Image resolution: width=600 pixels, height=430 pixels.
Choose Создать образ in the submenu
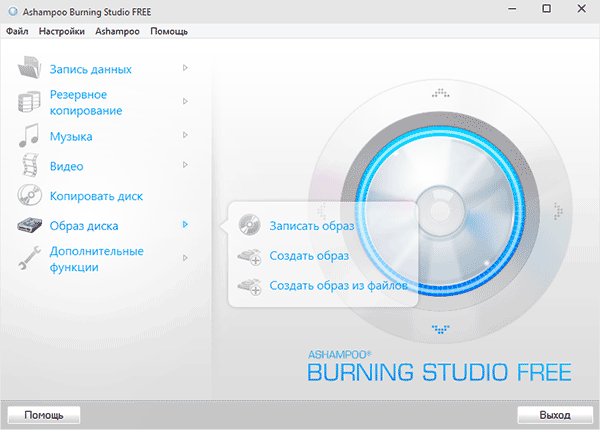click(x=309, y=256)
